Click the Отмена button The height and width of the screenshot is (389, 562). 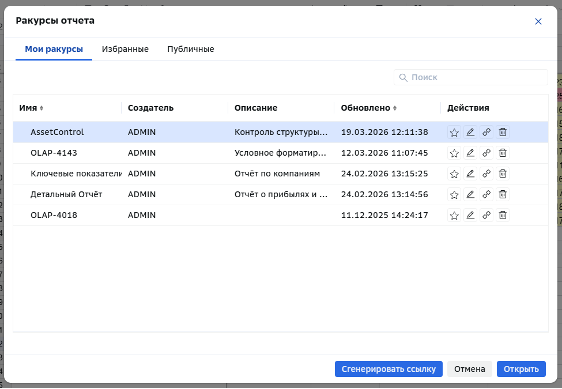(470, 369)
